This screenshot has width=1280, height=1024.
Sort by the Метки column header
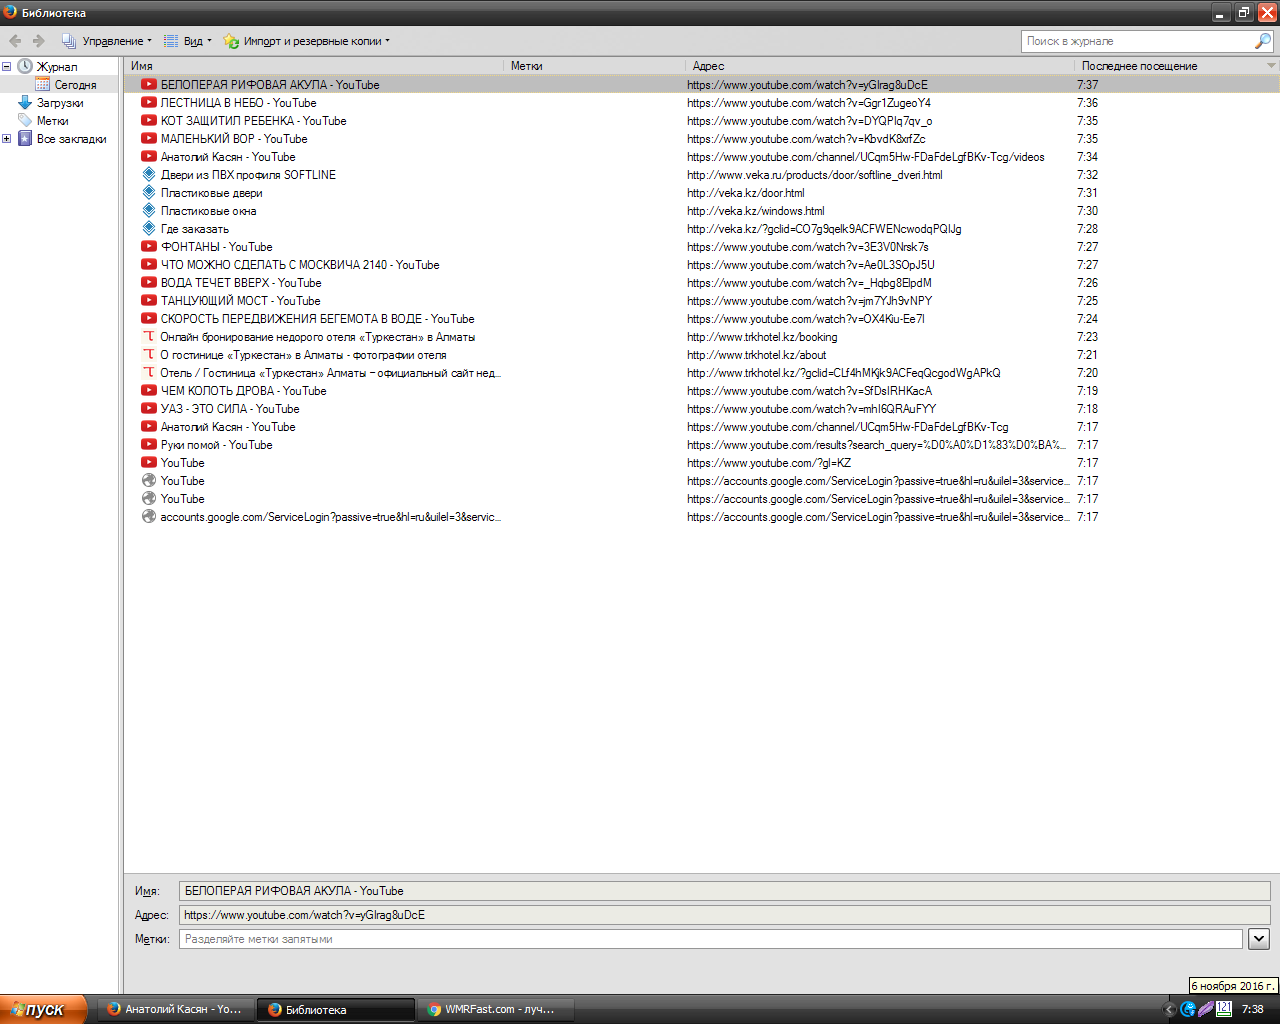pos(595,66)
